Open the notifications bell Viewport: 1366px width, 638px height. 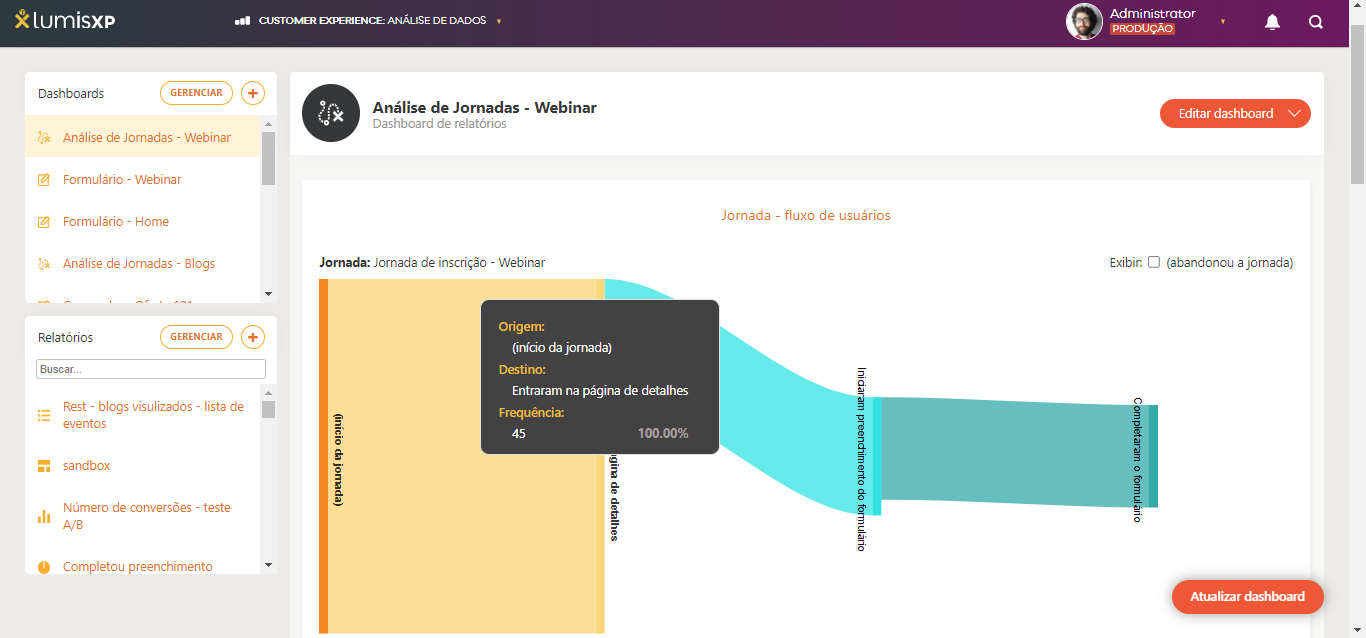(x=1273, y=22)
